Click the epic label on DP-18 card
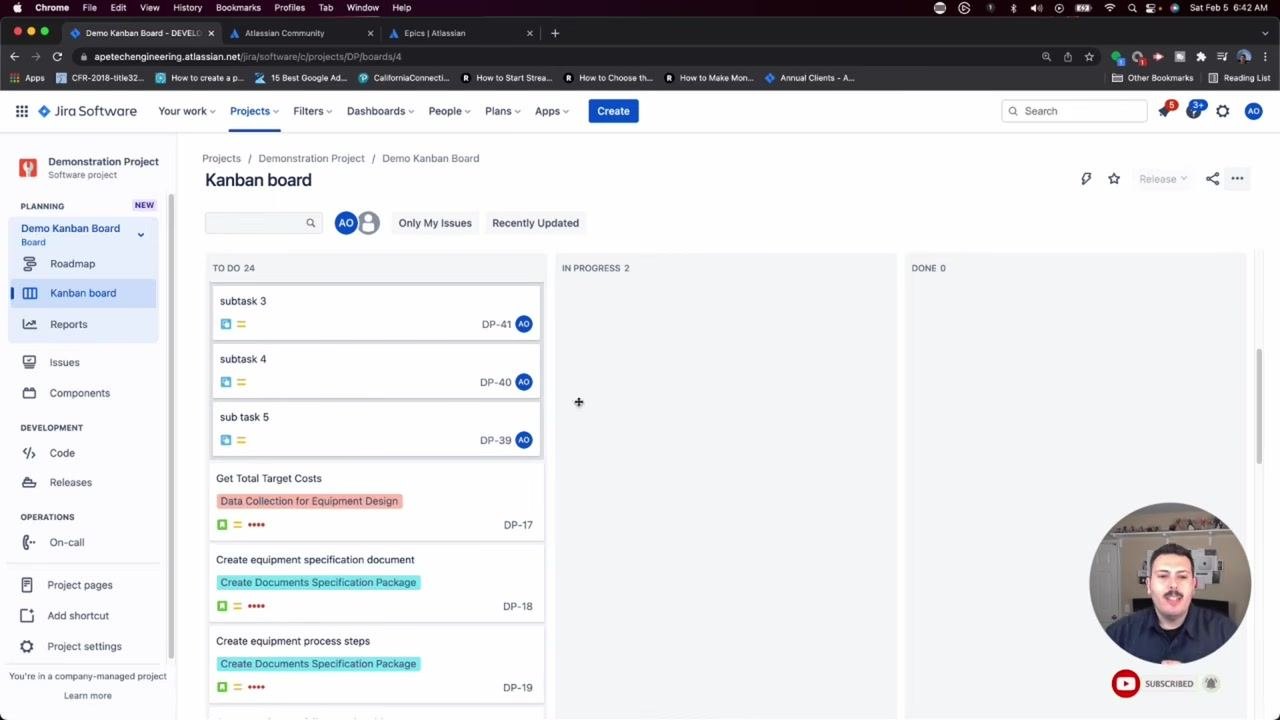The height and width of the screenshot is (720, 1280). pyautogui.click(x=318, y=582)
